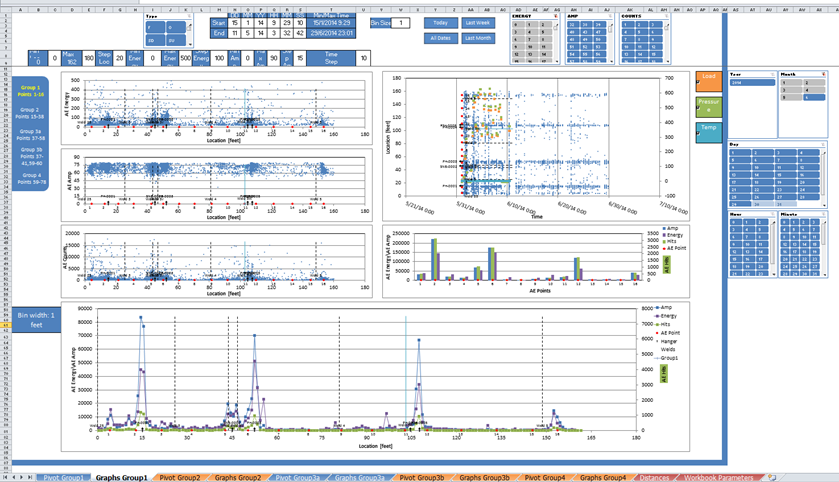Clear filter on the Month slicer
Image resolution: width=839 pixels, height=482 pixels.
(x=823, y=74)
